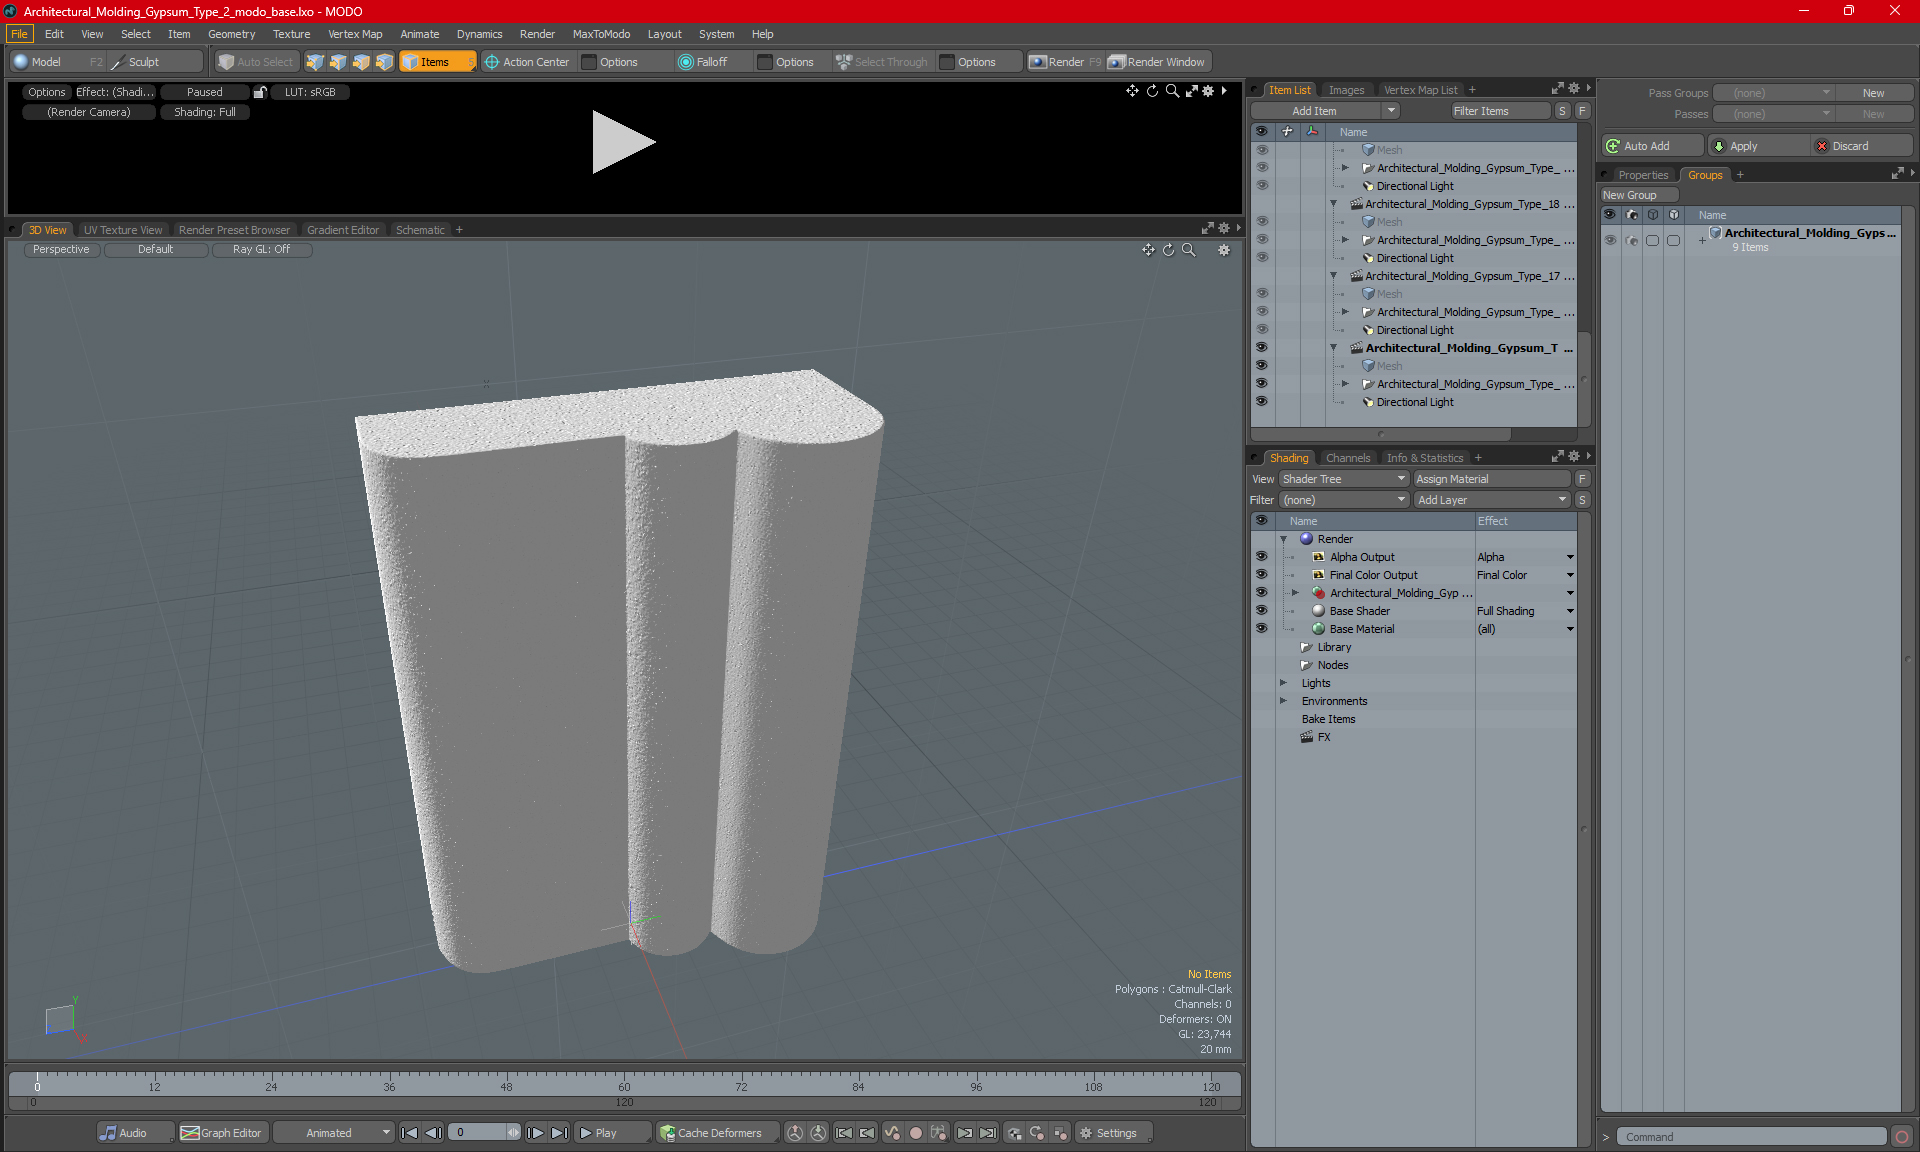Screen dimensions: 1920x1152
Task: Open the Render menu
Action: click(537, 34)
